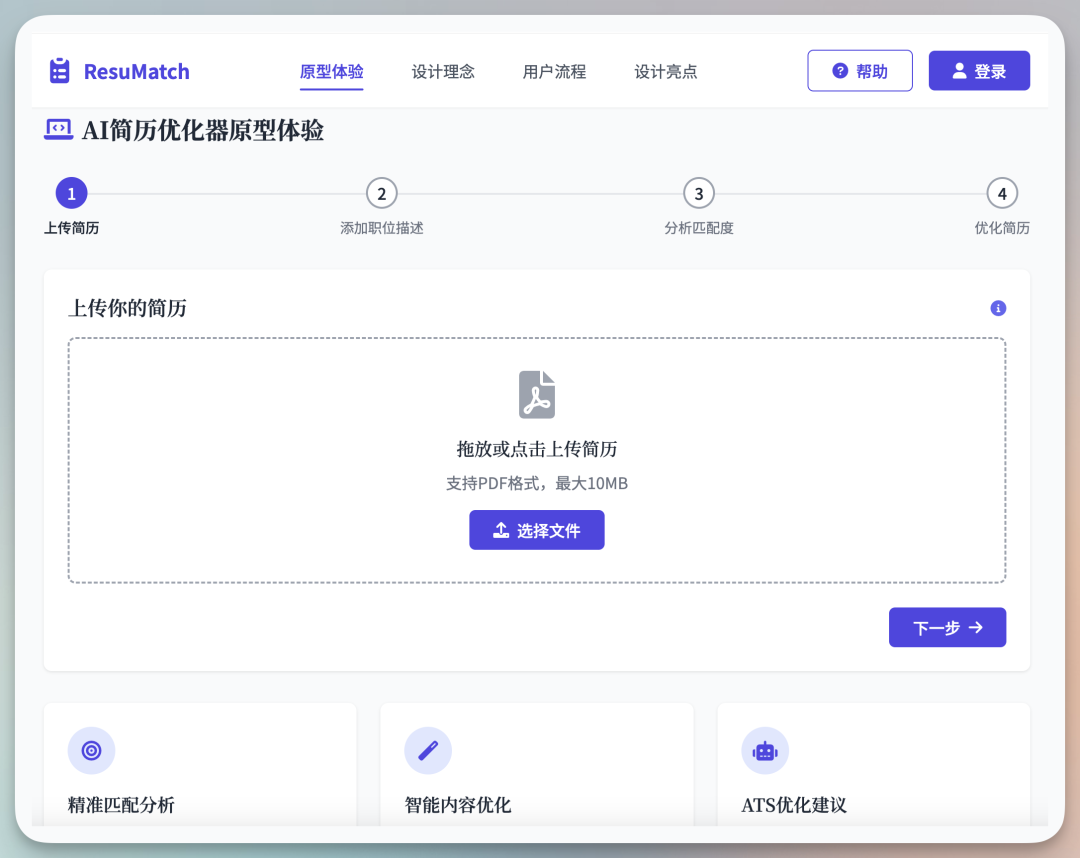Click the ResuMatch clipboard logo icon
Viewport: 1080px width, 858px height.
[x=60, y=71]
